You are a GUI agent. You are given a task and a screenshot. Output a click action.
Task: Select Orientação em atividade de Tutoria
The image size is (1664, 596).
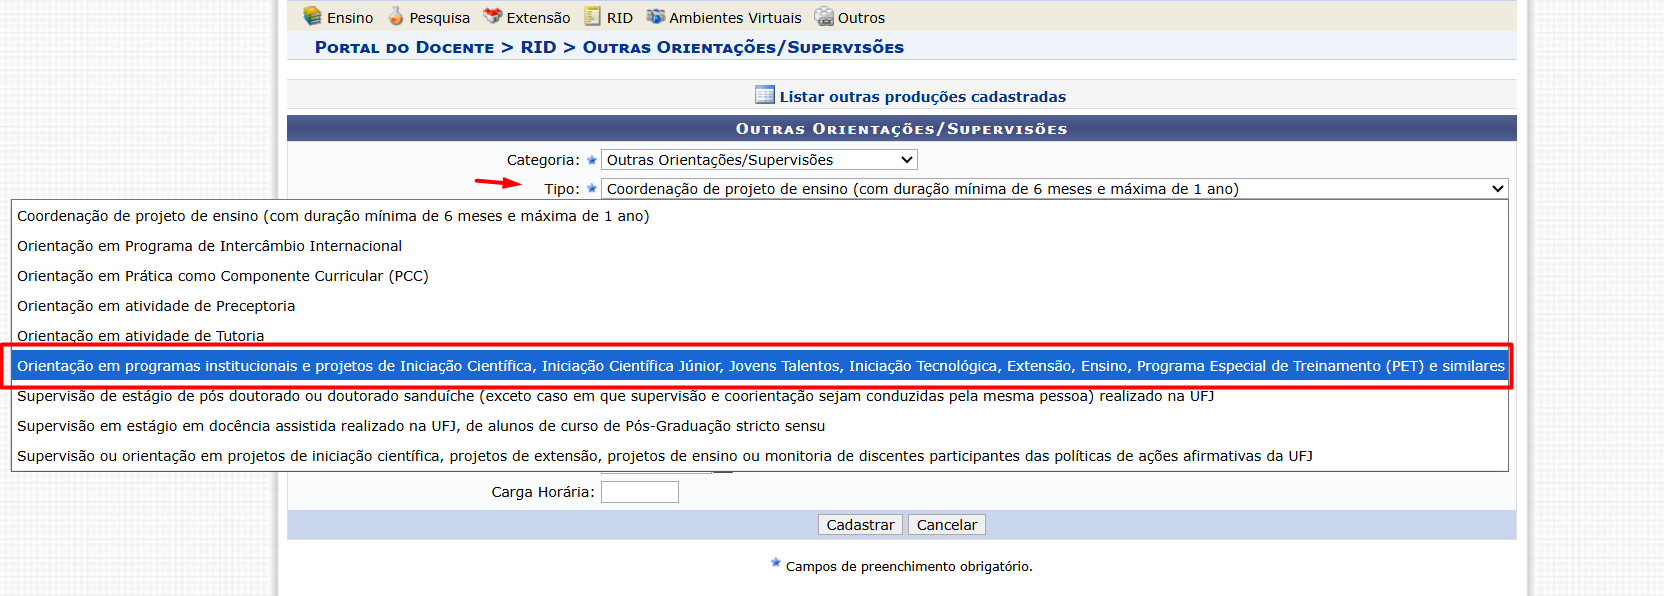pyautogui.click(x=759, y=334)
